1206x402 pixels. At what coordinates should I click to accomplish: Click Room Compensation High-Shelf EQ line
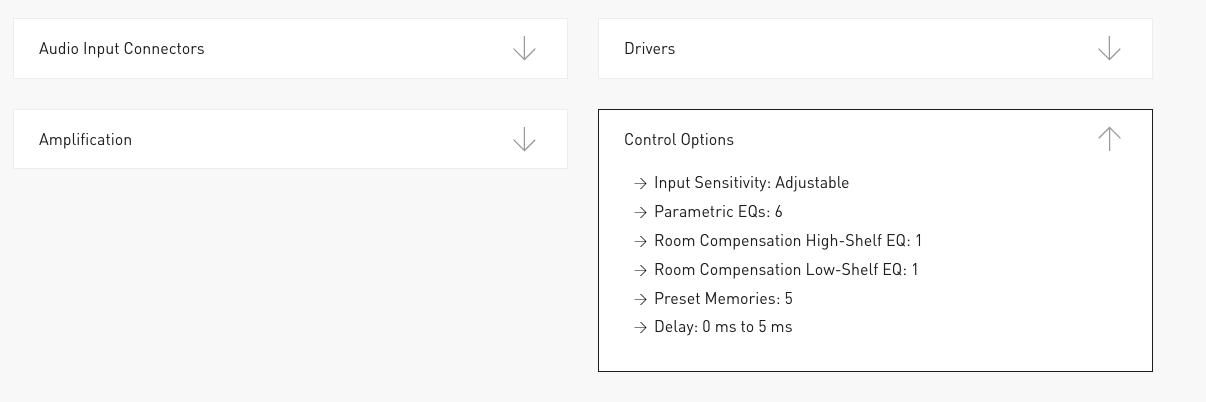click(788, 241)
